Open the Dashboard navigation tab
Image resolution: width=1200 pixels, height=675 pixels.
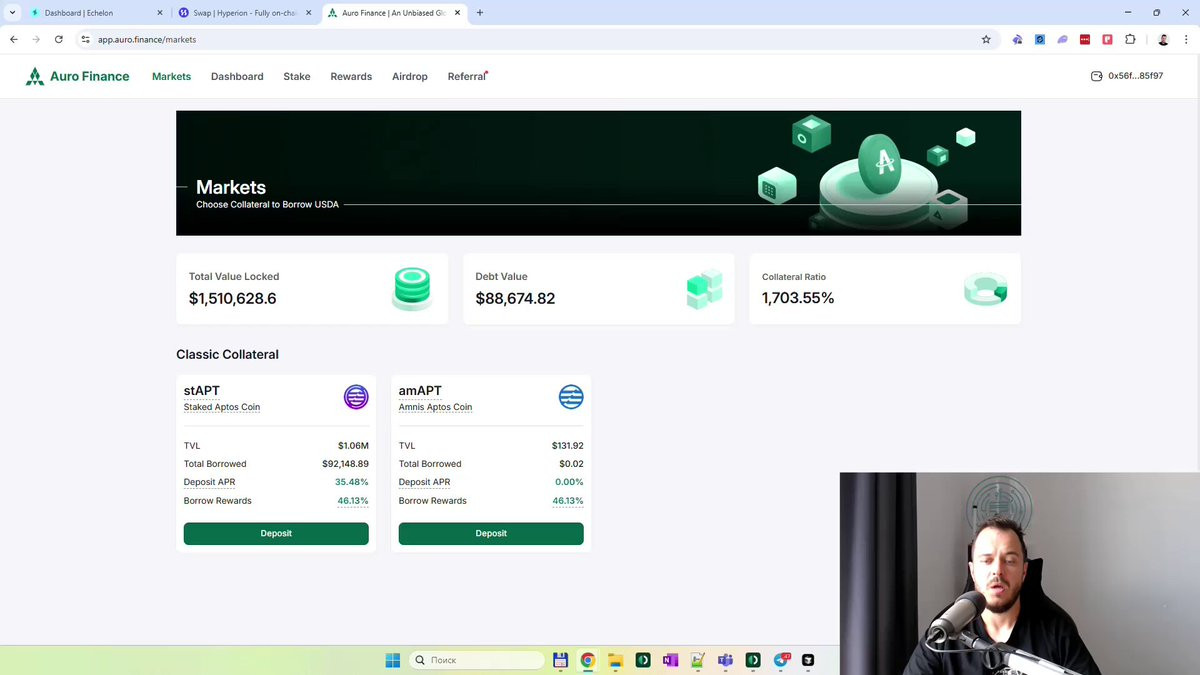click(x=237, y=76)
